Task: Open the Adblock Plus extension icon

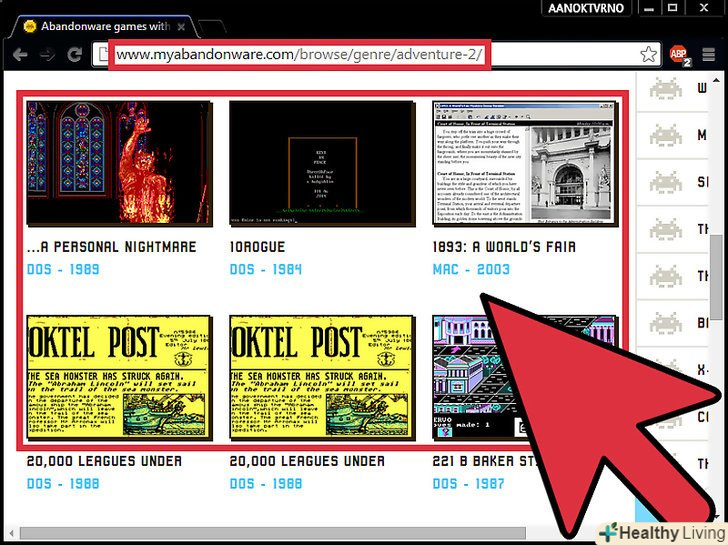Action: click(679, 55)
